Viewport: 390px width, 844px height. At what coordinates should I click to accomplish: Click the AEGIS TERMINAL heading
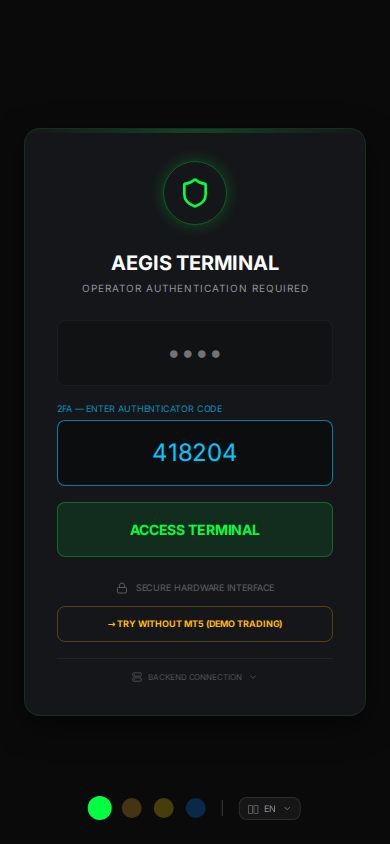pos(195,263)
